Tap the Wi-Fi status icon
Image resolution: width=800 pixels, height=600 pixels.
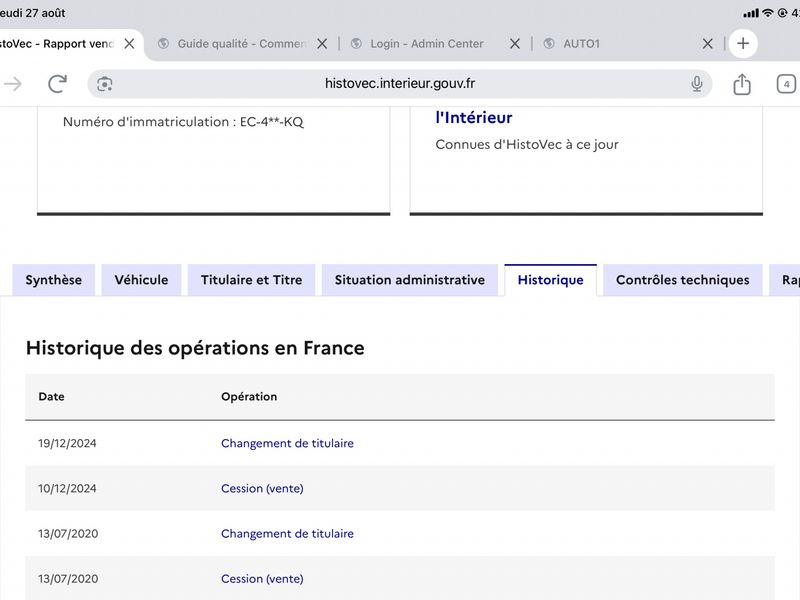(x=768, y=13)
